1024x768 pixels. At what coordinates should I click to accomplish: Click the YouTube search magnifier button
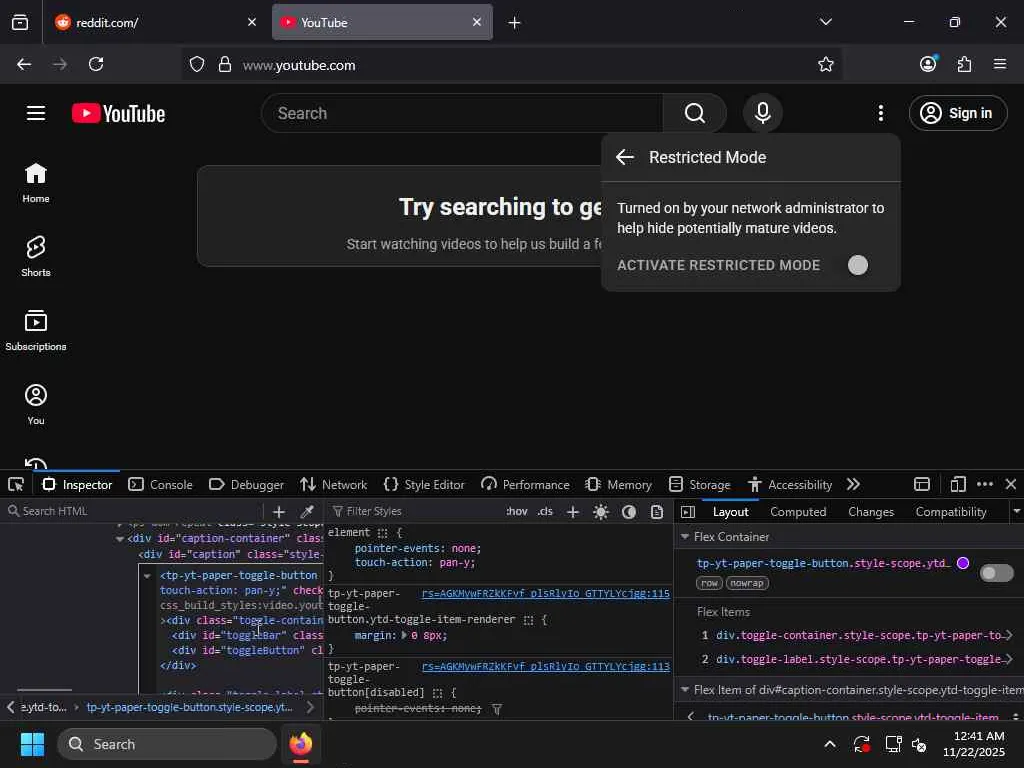pos(695,113)
